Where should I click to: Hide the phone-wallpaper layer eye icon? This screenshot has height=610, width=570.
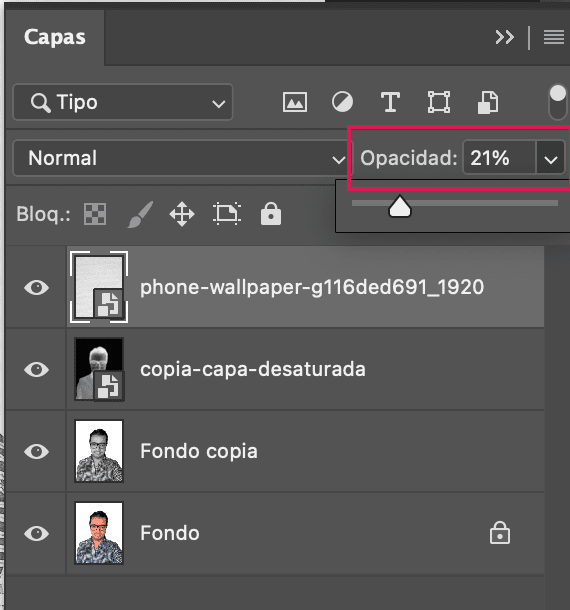pos(37,287)
